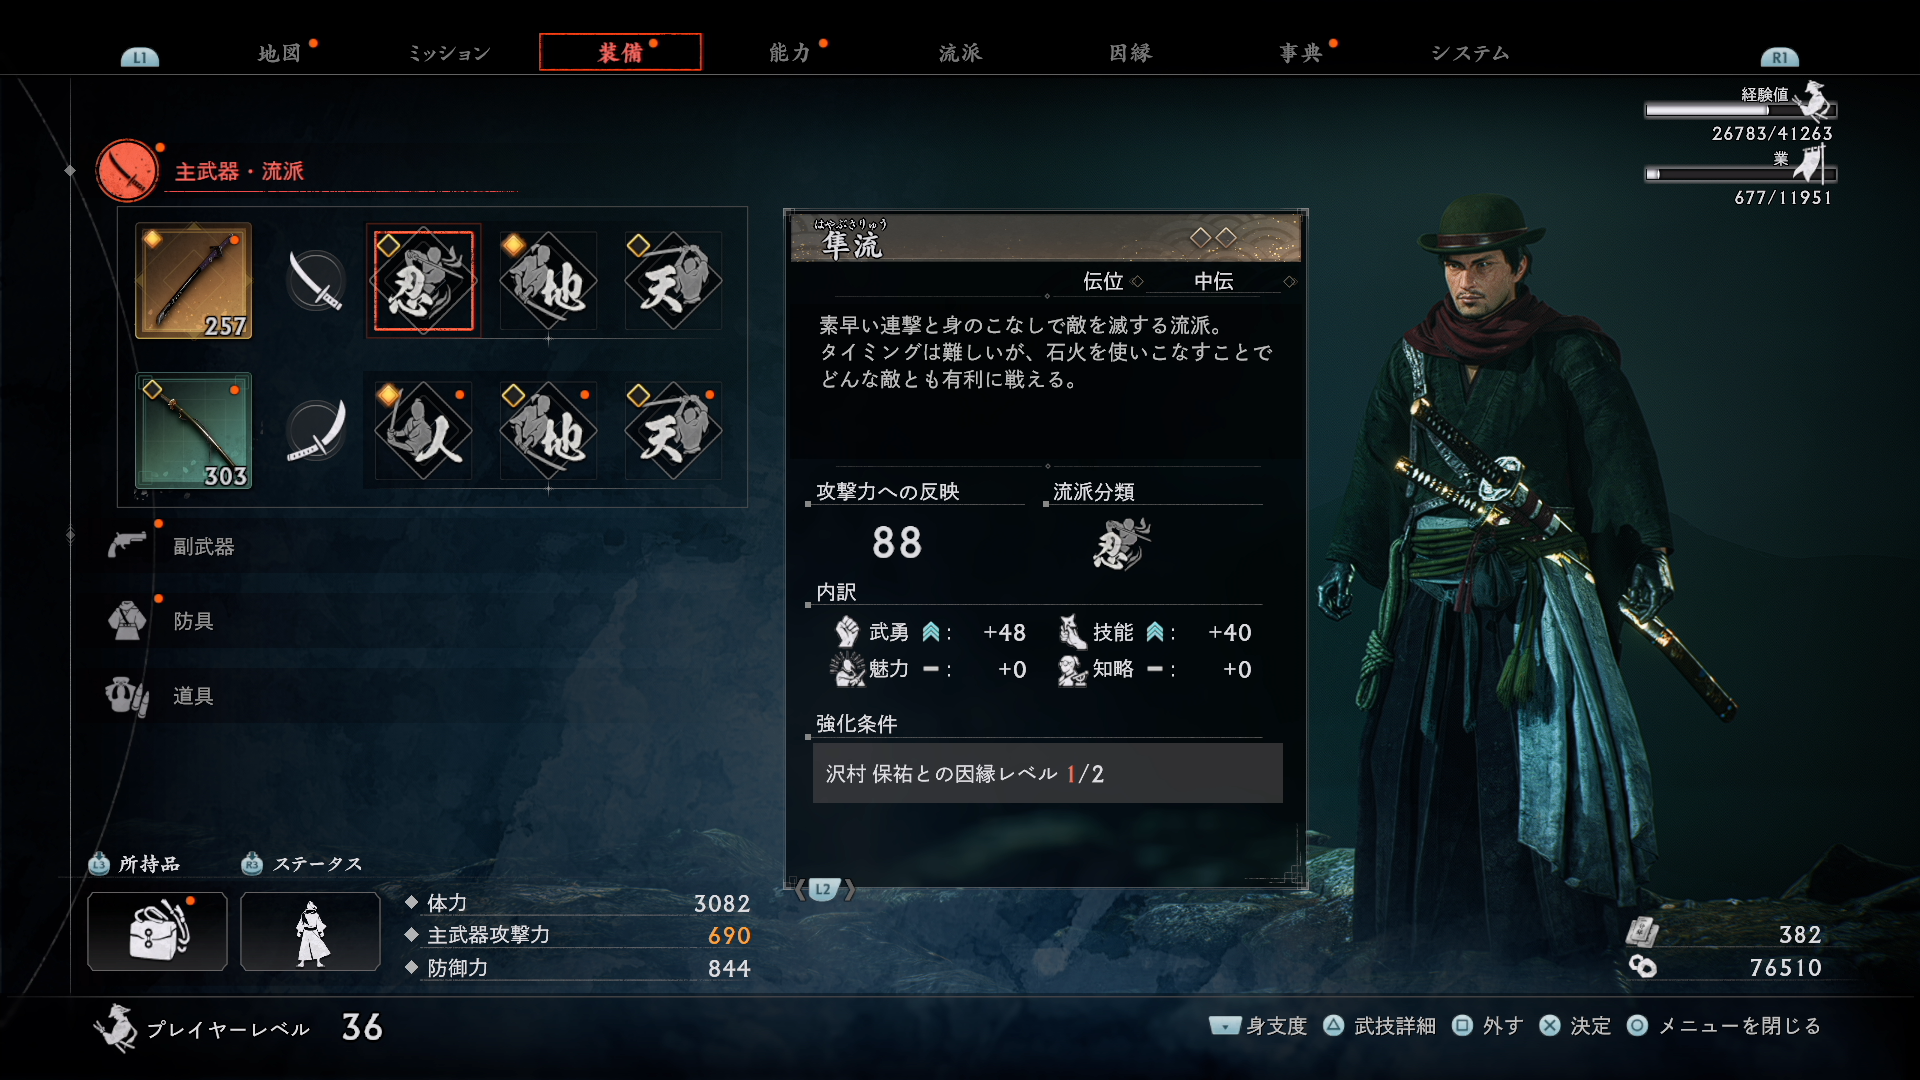Choose the bottom-row 天 style icon
The width and height of the screenshot is (1920, 1080).
click(x=673, y=431)
